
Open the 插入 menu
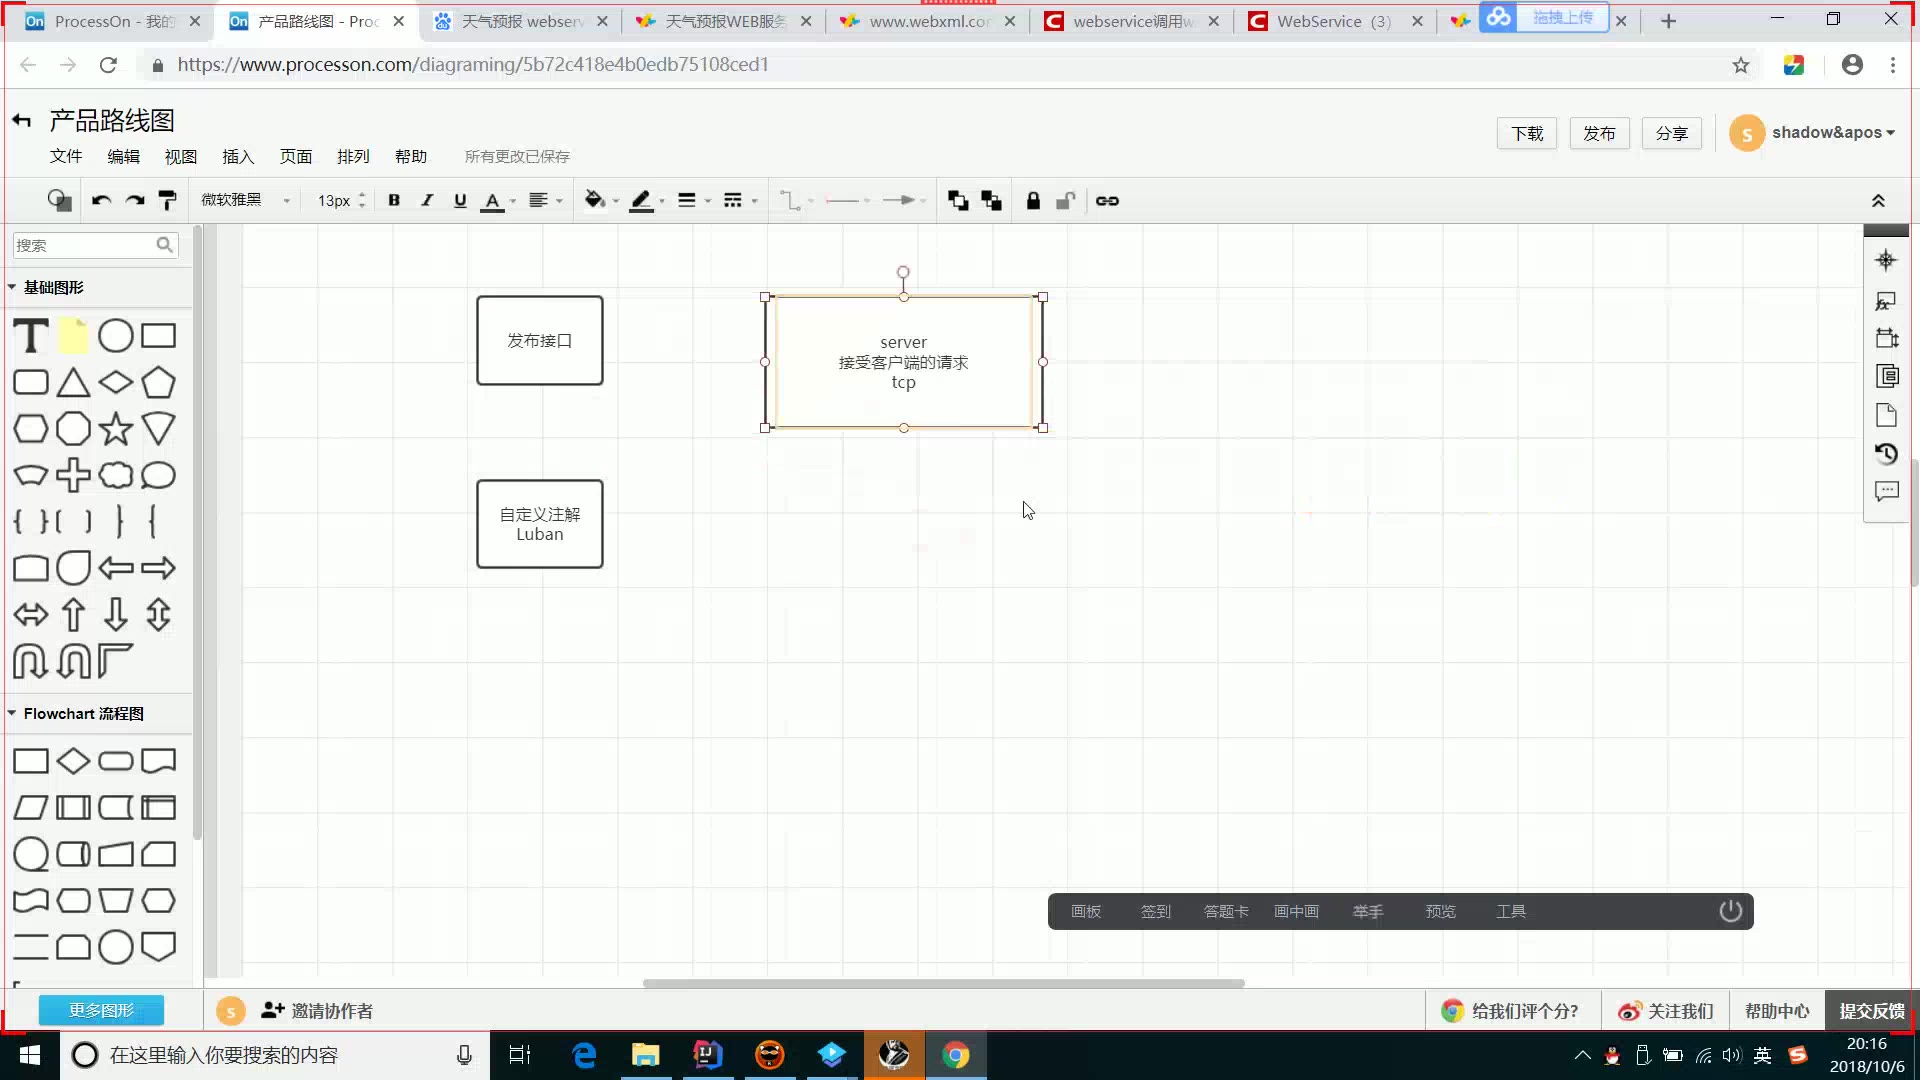[238, 157]
